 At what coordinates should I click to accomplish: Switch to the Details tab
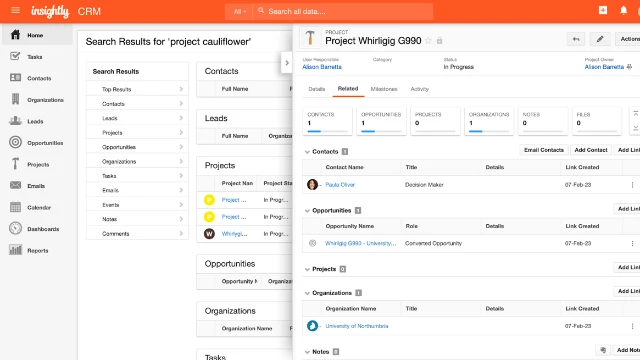[x=317, y=89]
